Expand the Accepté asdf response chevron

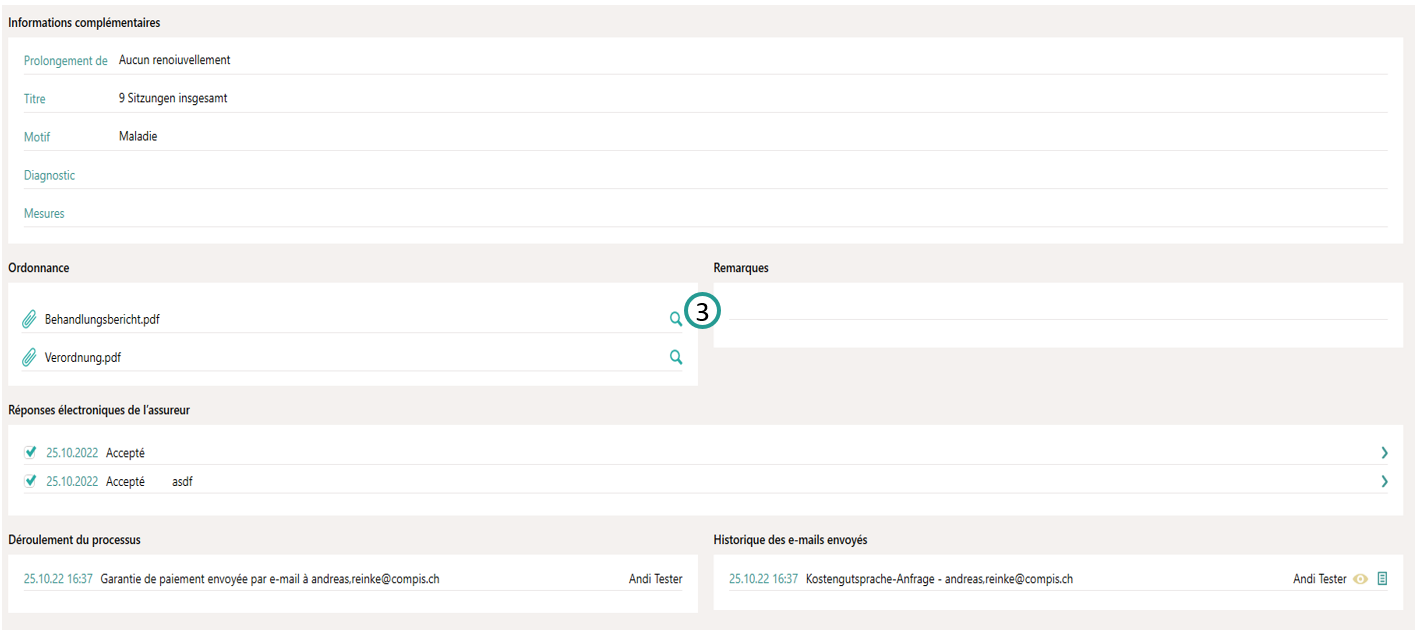pyautogui.click(x=1384, y=482)
